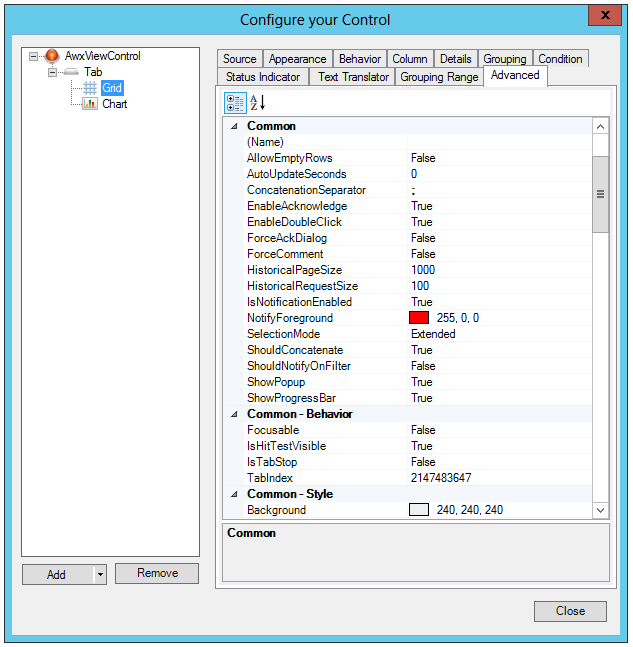
Task: Open the Appearance tab
Action: tap(297, 59)
